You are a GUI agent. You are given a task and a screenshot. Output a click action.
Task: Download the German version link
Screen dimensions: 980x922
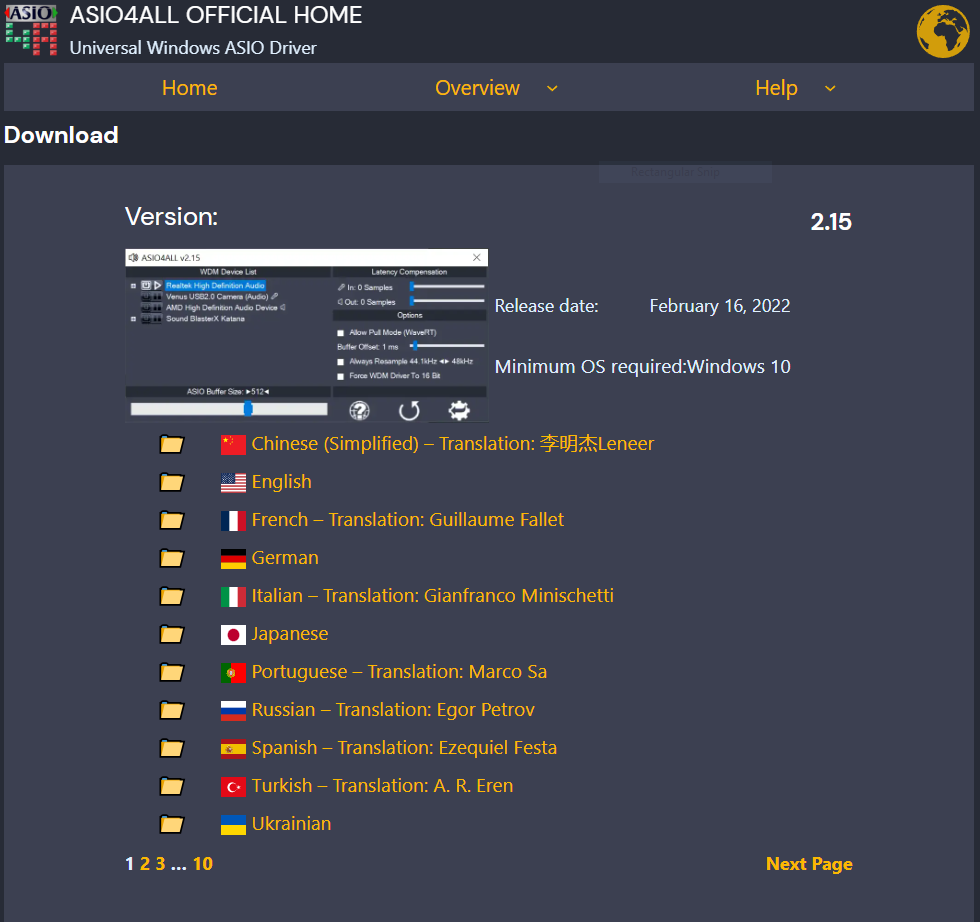click(285, 558)
